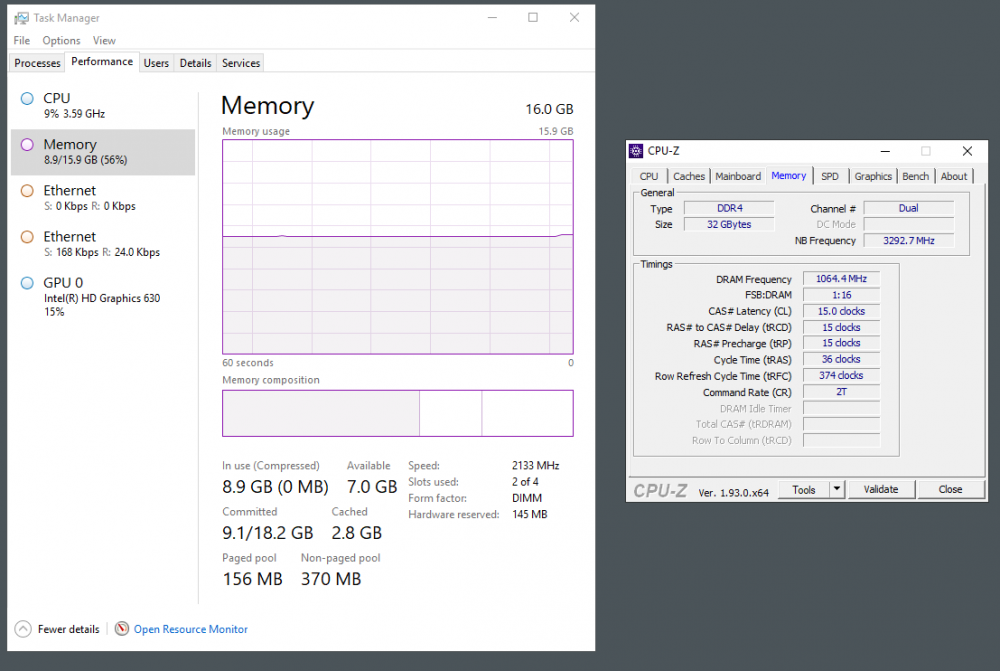Click the Cycle Time 36 clocks field
Screen dimensions: 1000x671
841,359
